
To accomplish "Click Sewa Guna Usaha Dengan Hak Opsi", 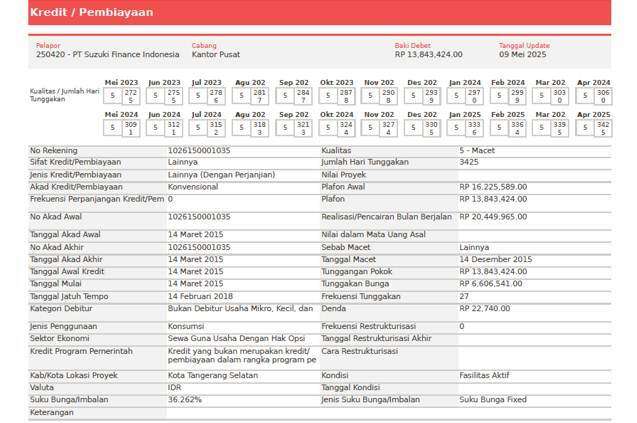I will 236,338.
